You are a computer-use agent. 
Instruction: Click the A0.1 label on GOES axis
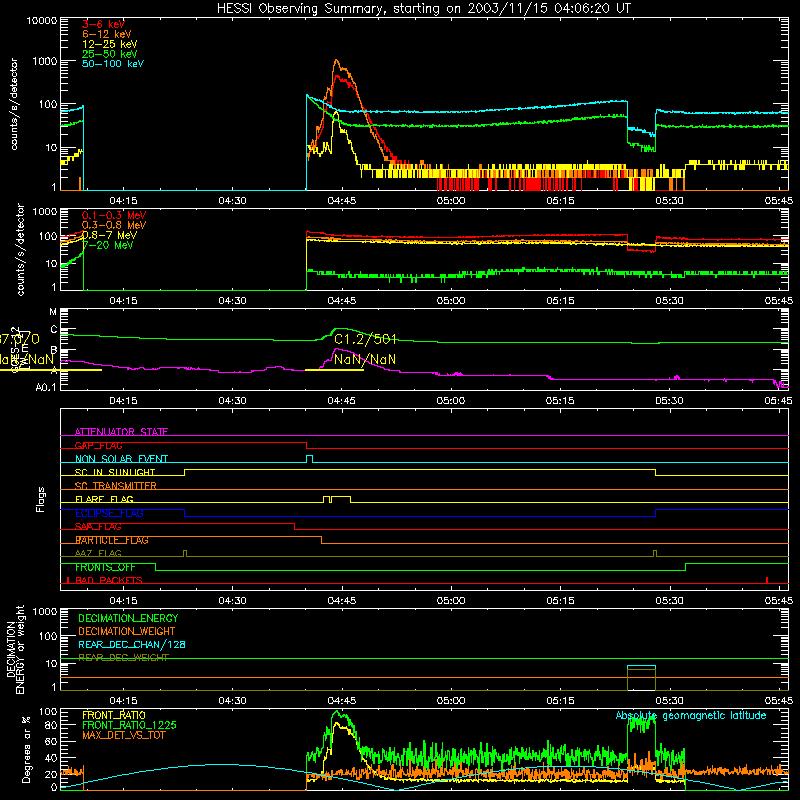pos(46,387)
